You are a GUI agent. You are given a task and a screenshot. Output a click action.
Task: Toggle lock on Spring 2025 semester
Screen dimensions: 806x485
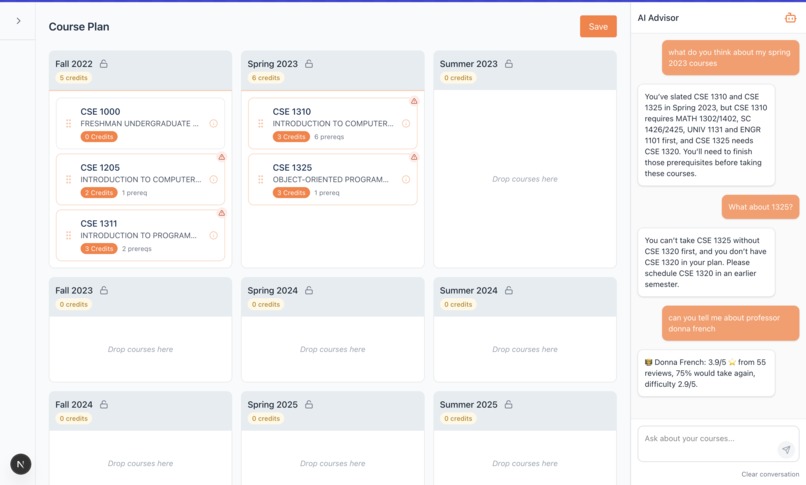[309, 404]
